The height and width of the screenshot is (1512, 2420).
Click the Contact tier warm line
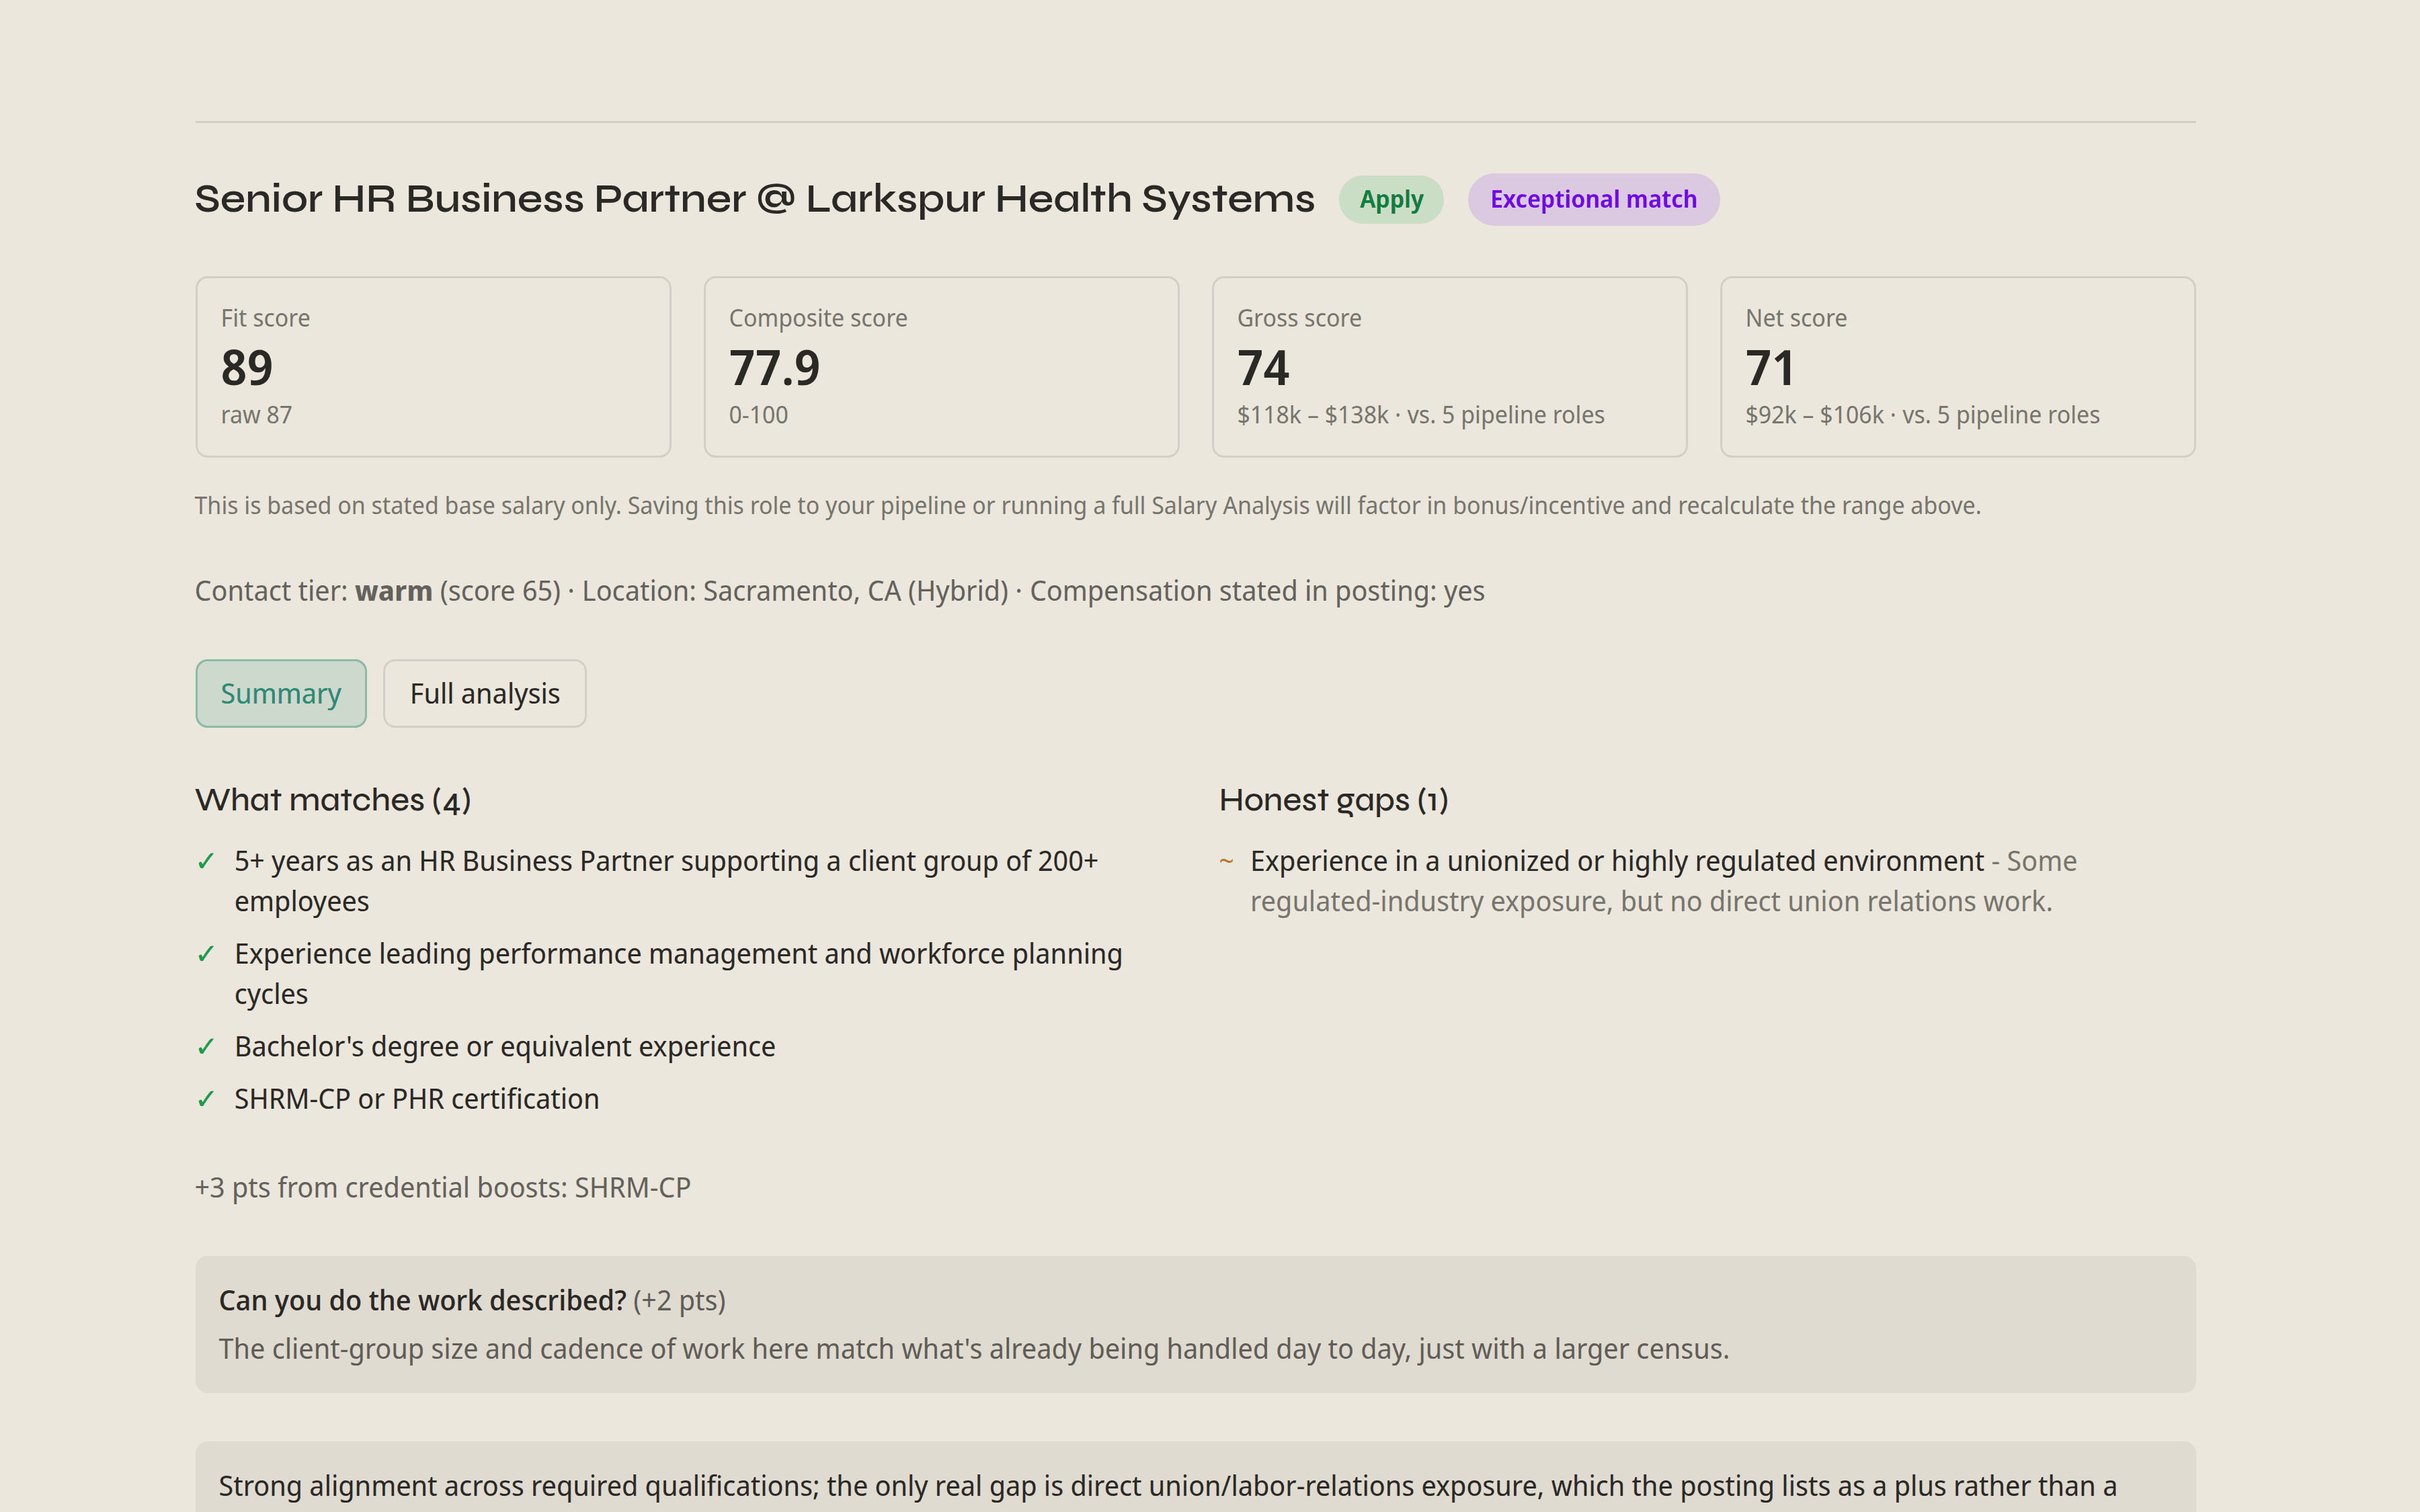(x=839, y=591)
